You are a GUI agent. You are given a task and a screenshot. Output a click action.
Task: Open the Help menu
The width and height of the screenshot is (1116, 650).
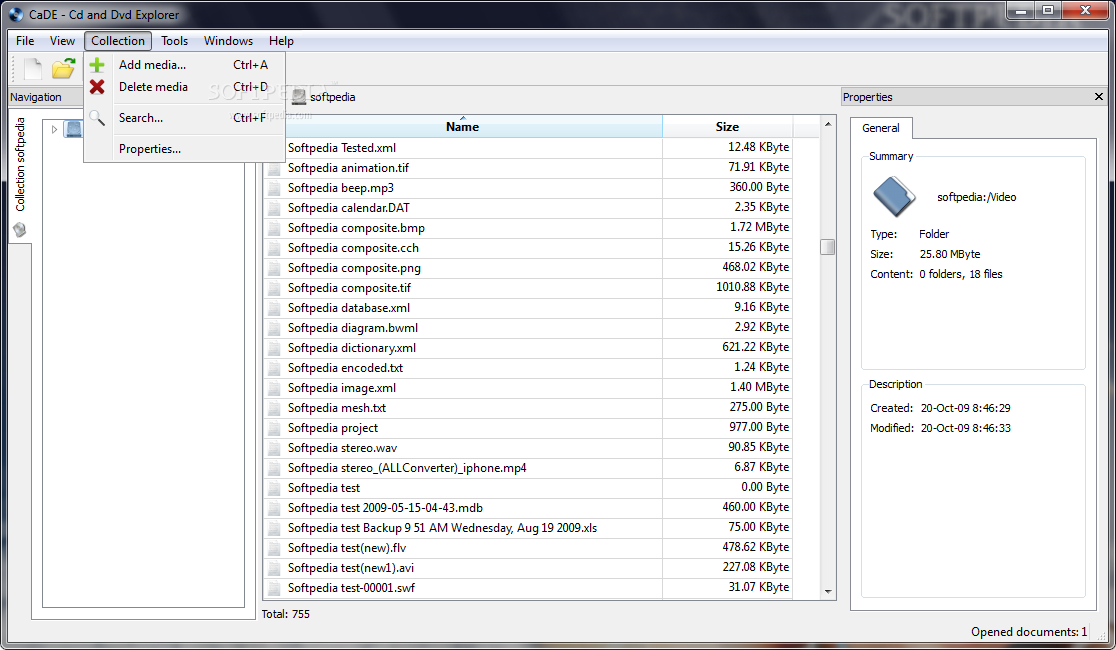click(x=281, y=41)
